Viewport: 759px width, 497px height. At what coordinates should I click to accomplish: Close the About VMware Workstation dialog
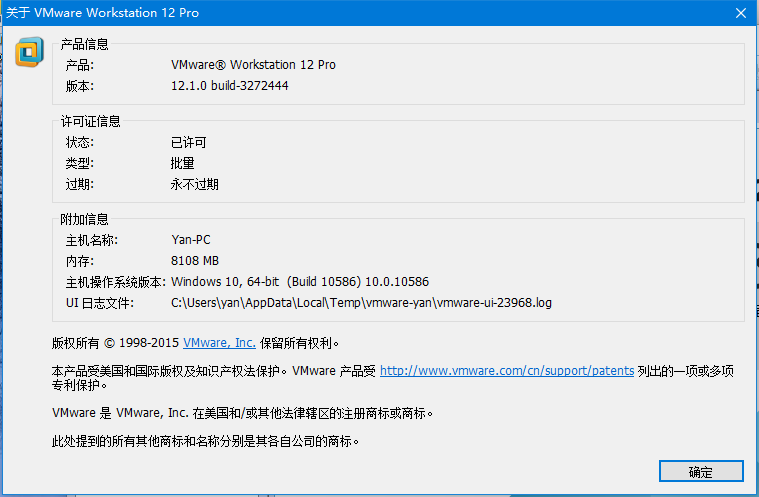click(741, 13)
